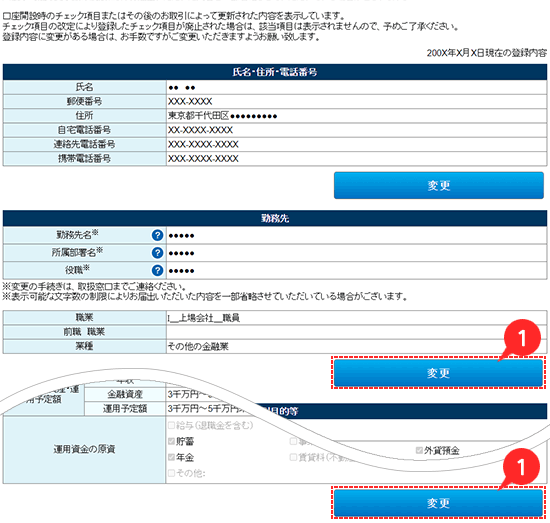Select masked value in 勤務先名 row

point(181,236)
